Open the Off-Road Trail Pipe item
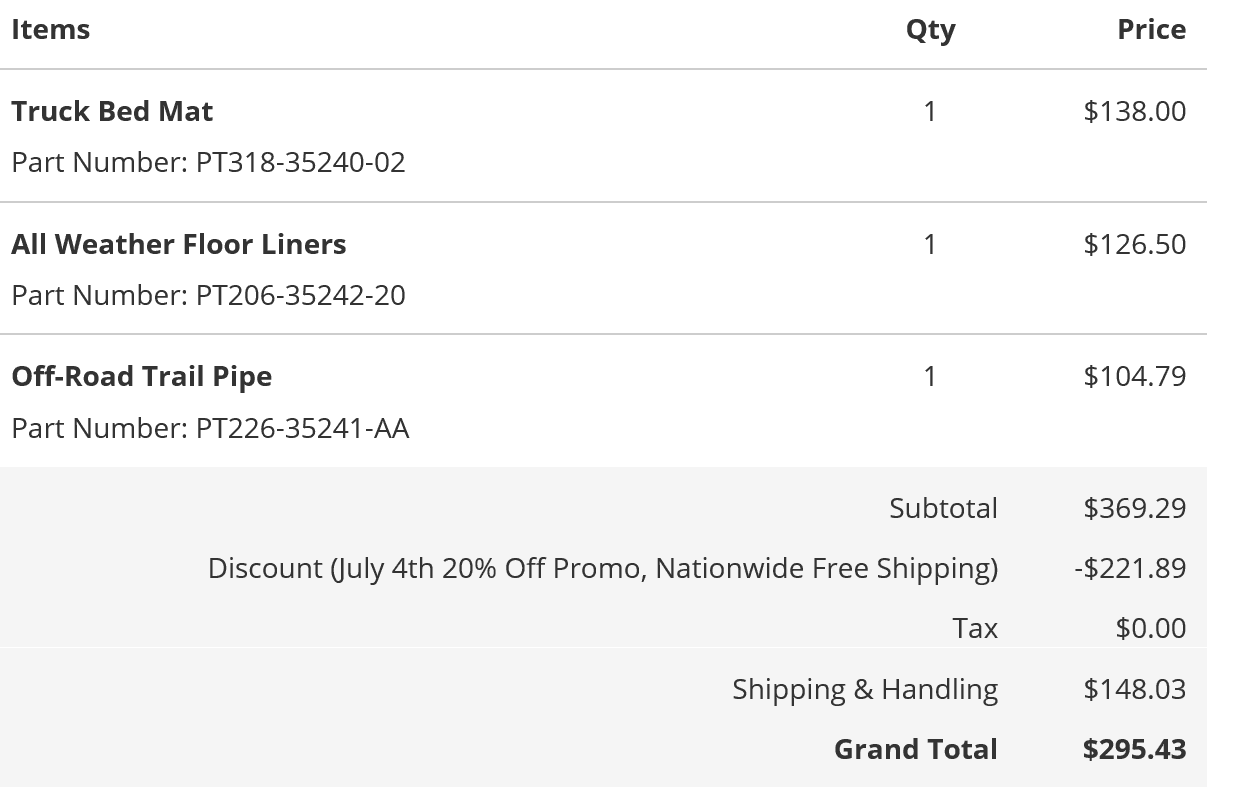Screen dimensions: 1236x798 [x=142, y=377]
